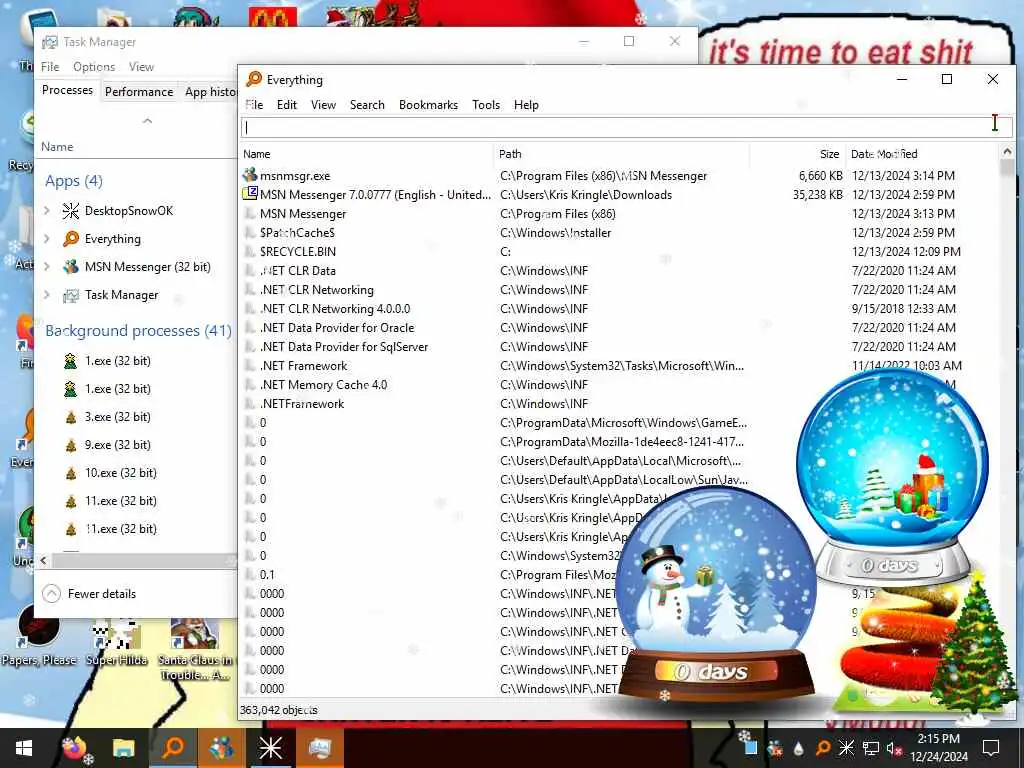Image resolution: width=1024 pixels, height=768 pixels.
Task: Open the Edit menu in Everything
Action: click(x=287, y=104)
